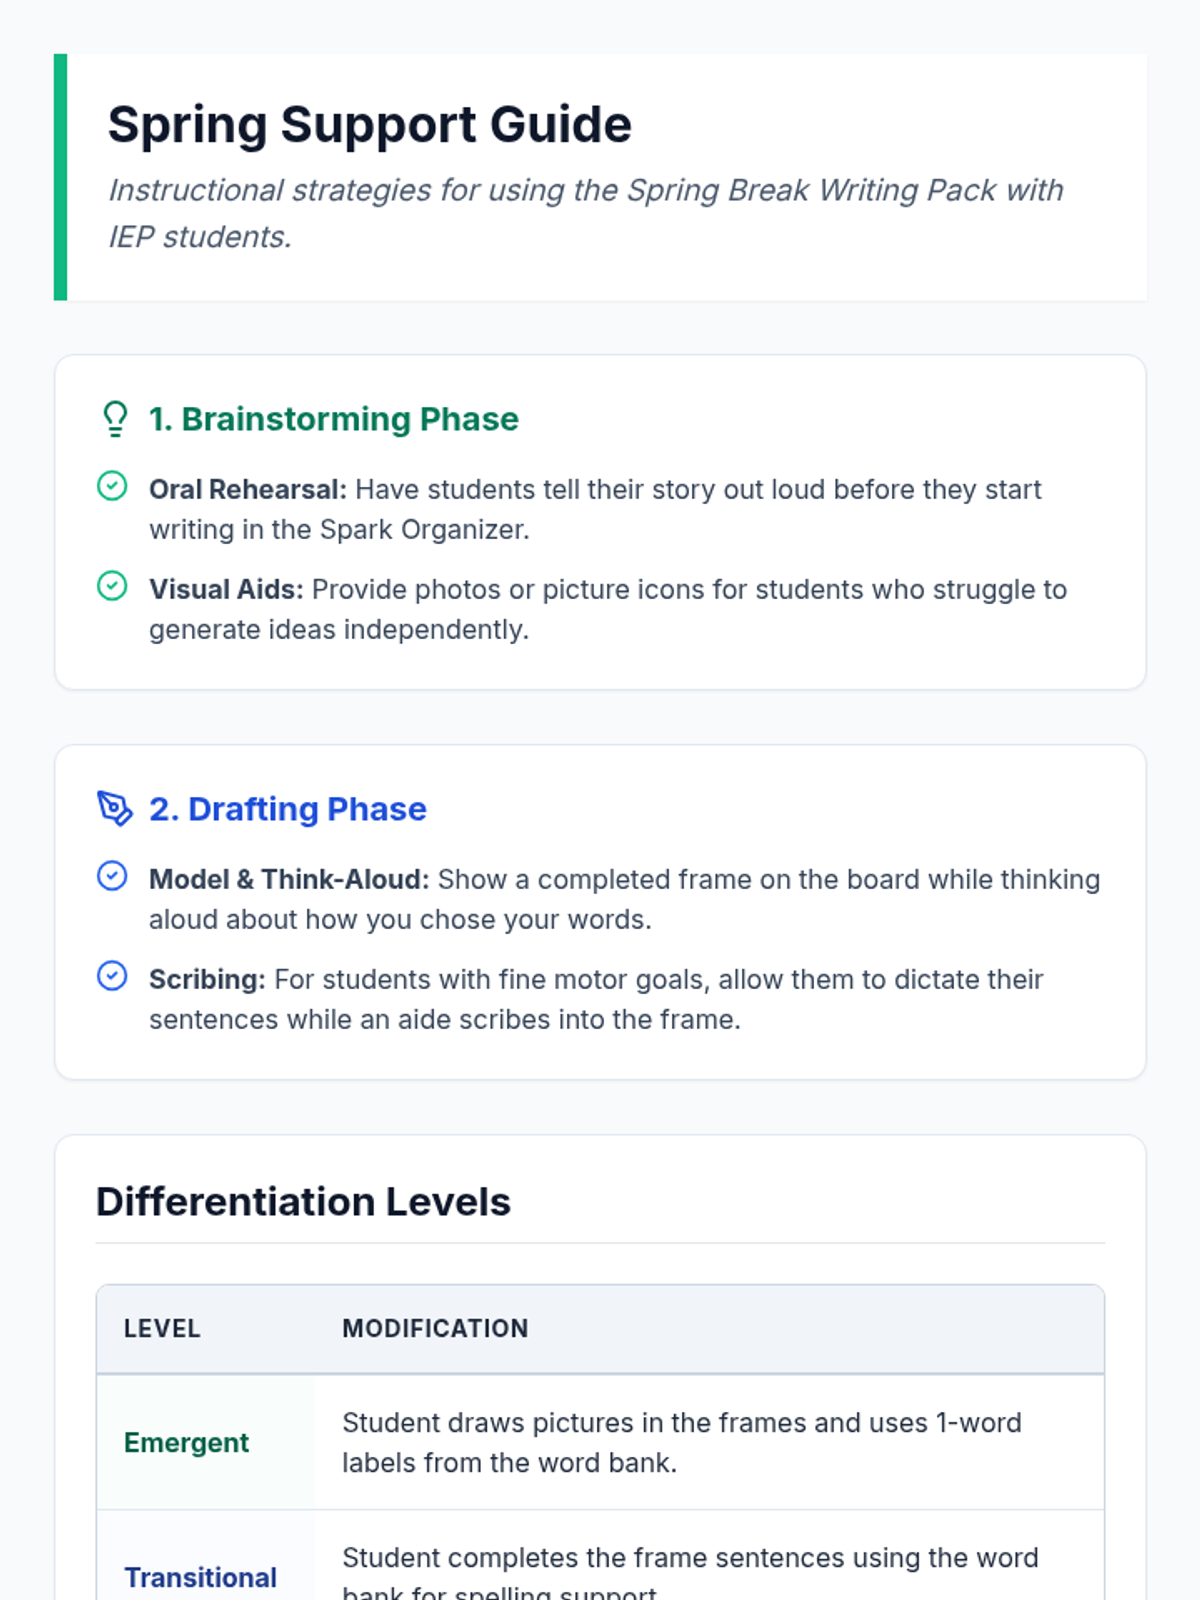This screenshot has width=1200, height=1600.
Task: Click the LEVEL column header
Action: [162, 1329]
